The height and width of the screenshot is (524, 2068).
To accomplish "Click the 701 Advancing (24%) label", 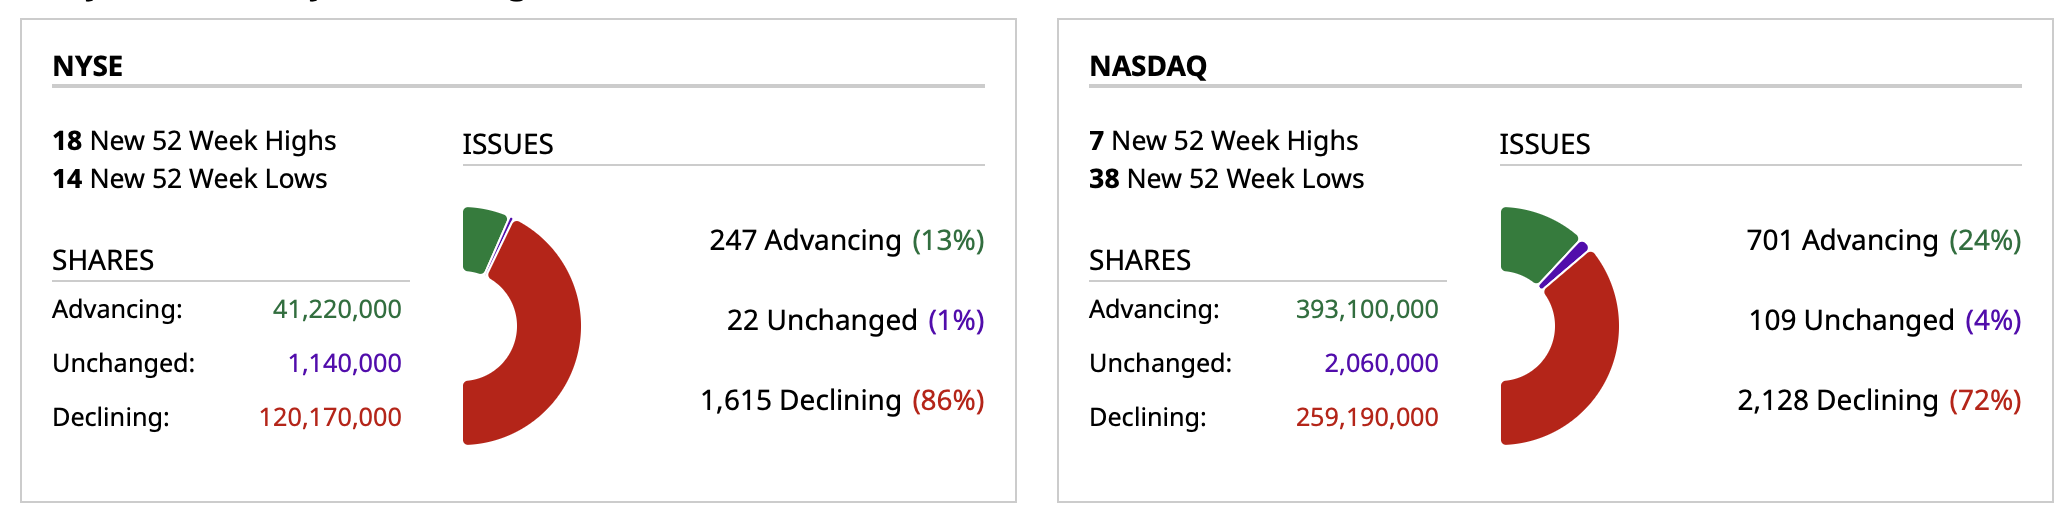I will pos(1883,241).
